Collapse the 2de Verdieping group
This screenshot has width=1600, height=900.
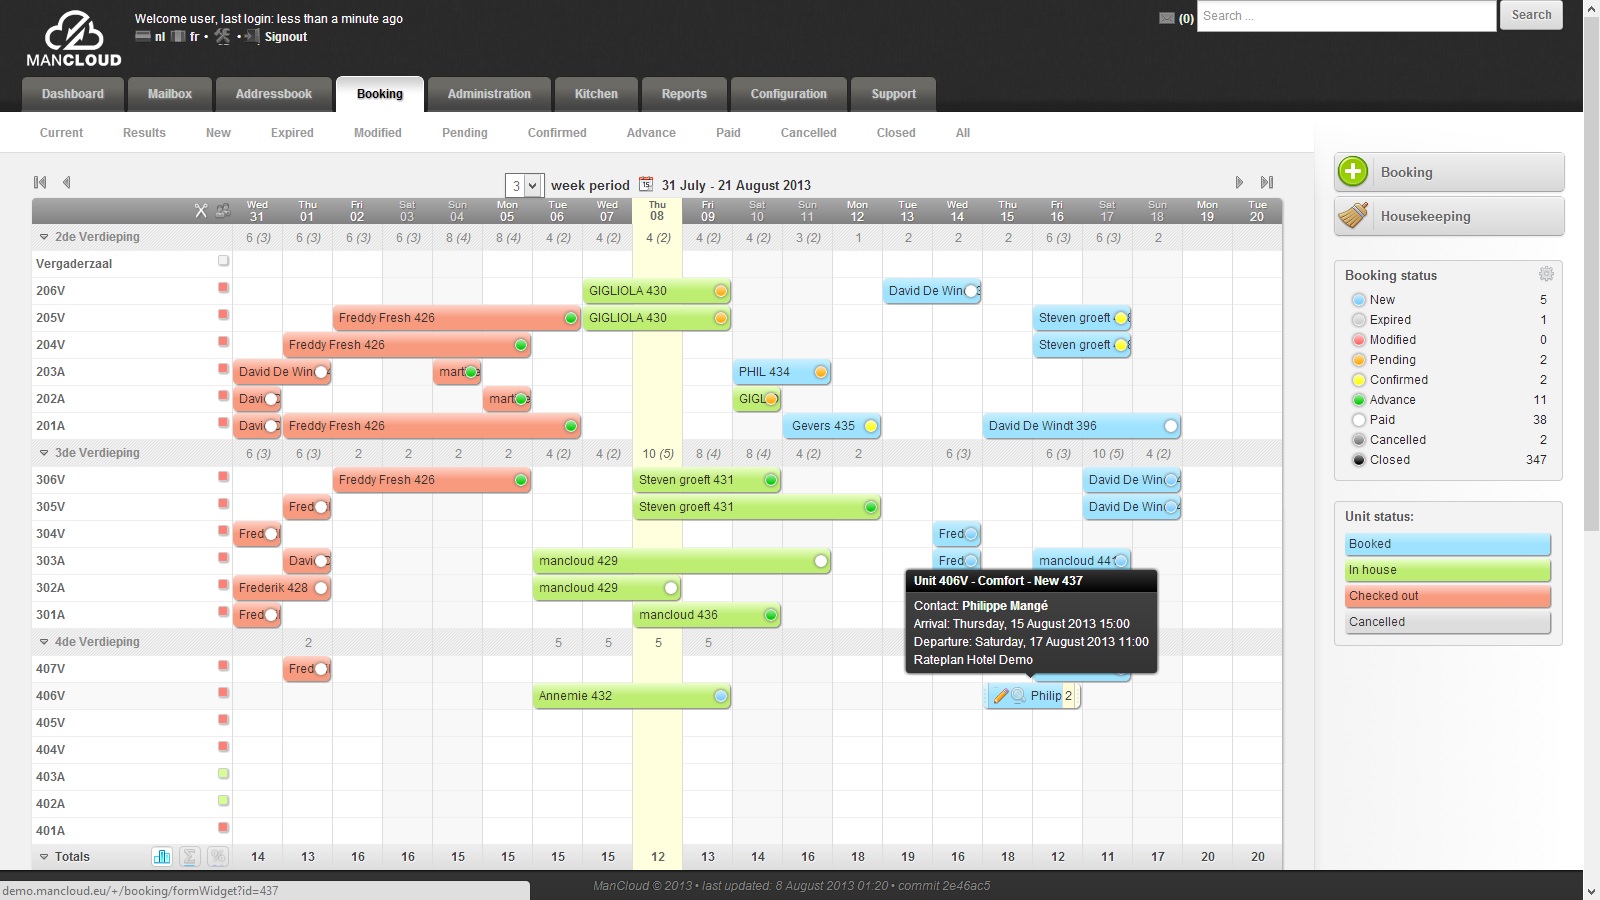(x=44, y=237)
